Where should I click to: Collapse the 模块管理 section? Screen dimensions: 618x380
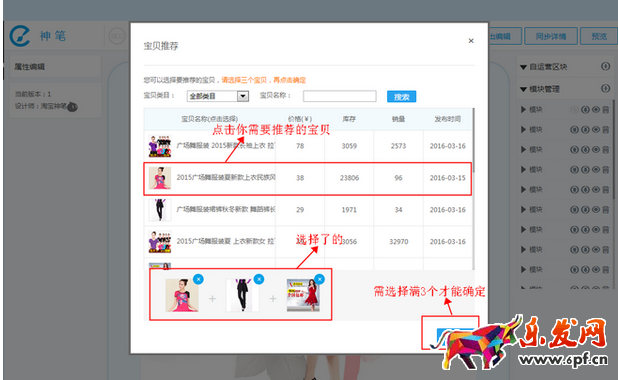pyautogui.click(x=523, y=89)
